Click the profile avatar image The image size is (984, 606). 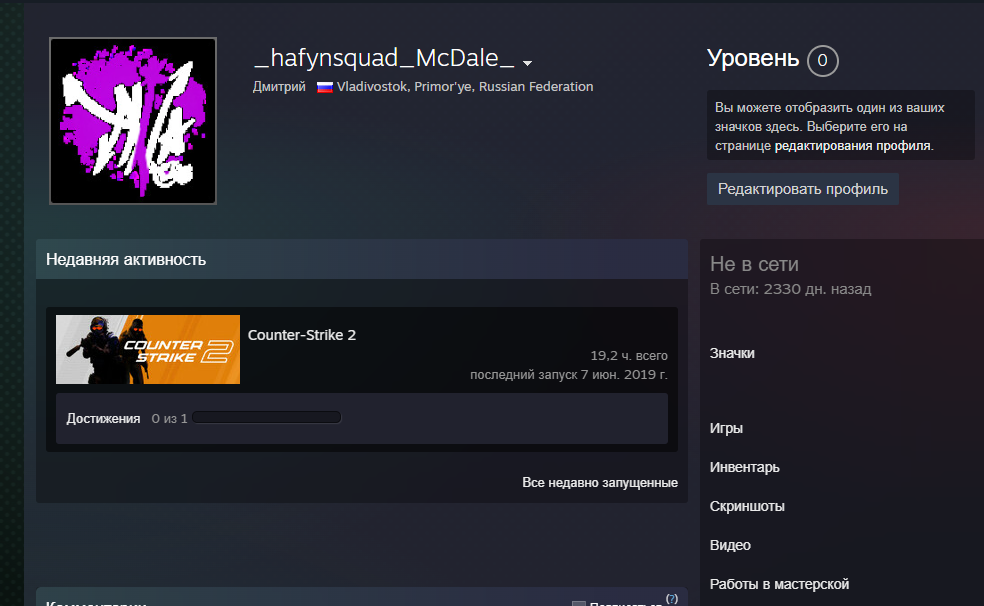click(x=133, y=121)
